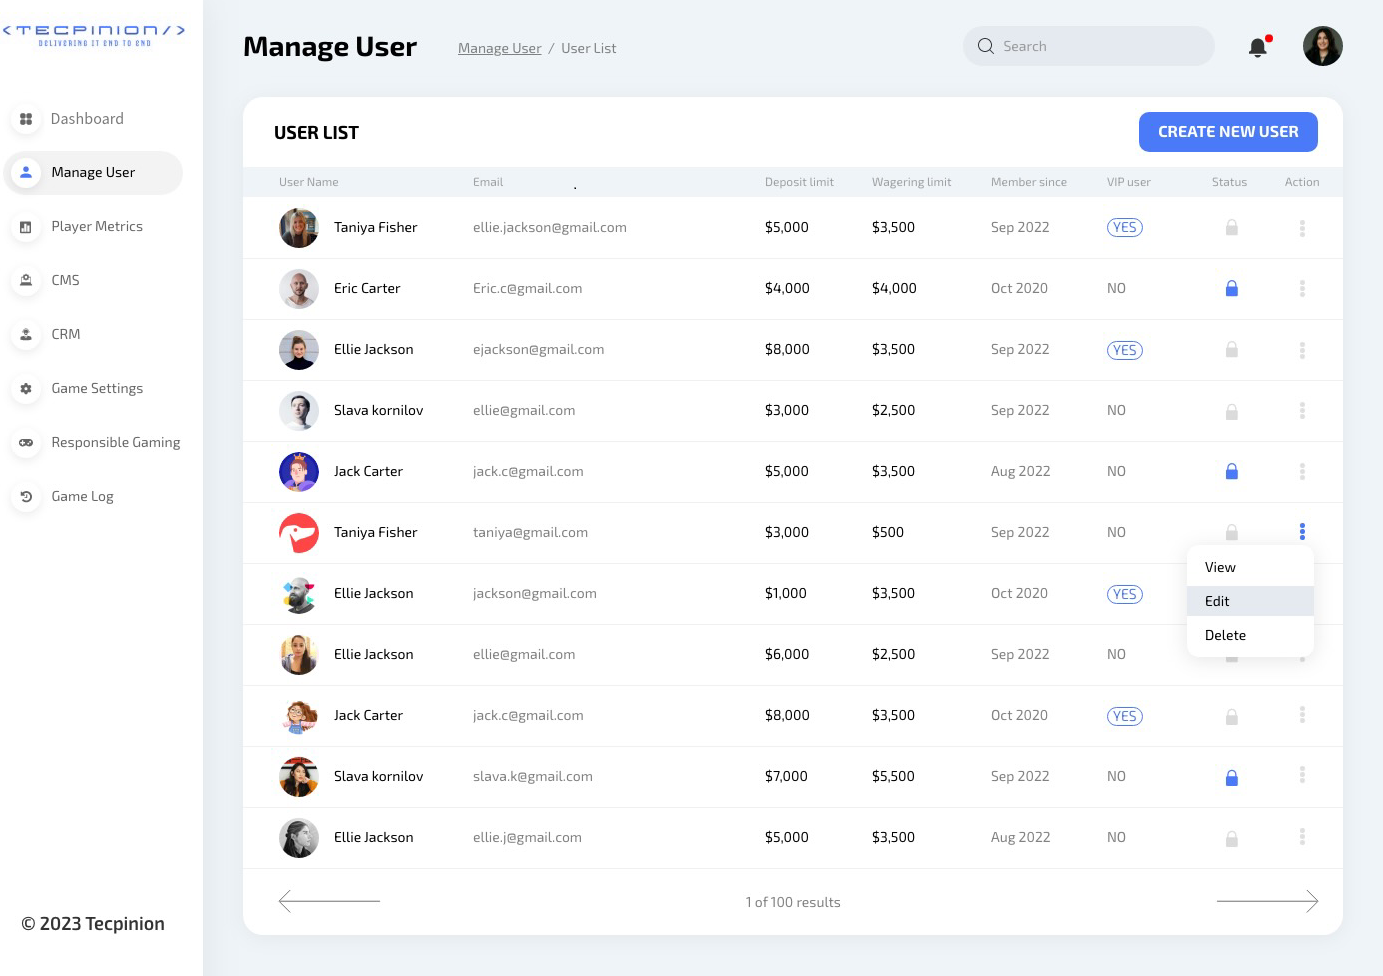Open action menu for slava.k@gmail.com row
Screen dimensions: 1383x976
pos(1301,776)
